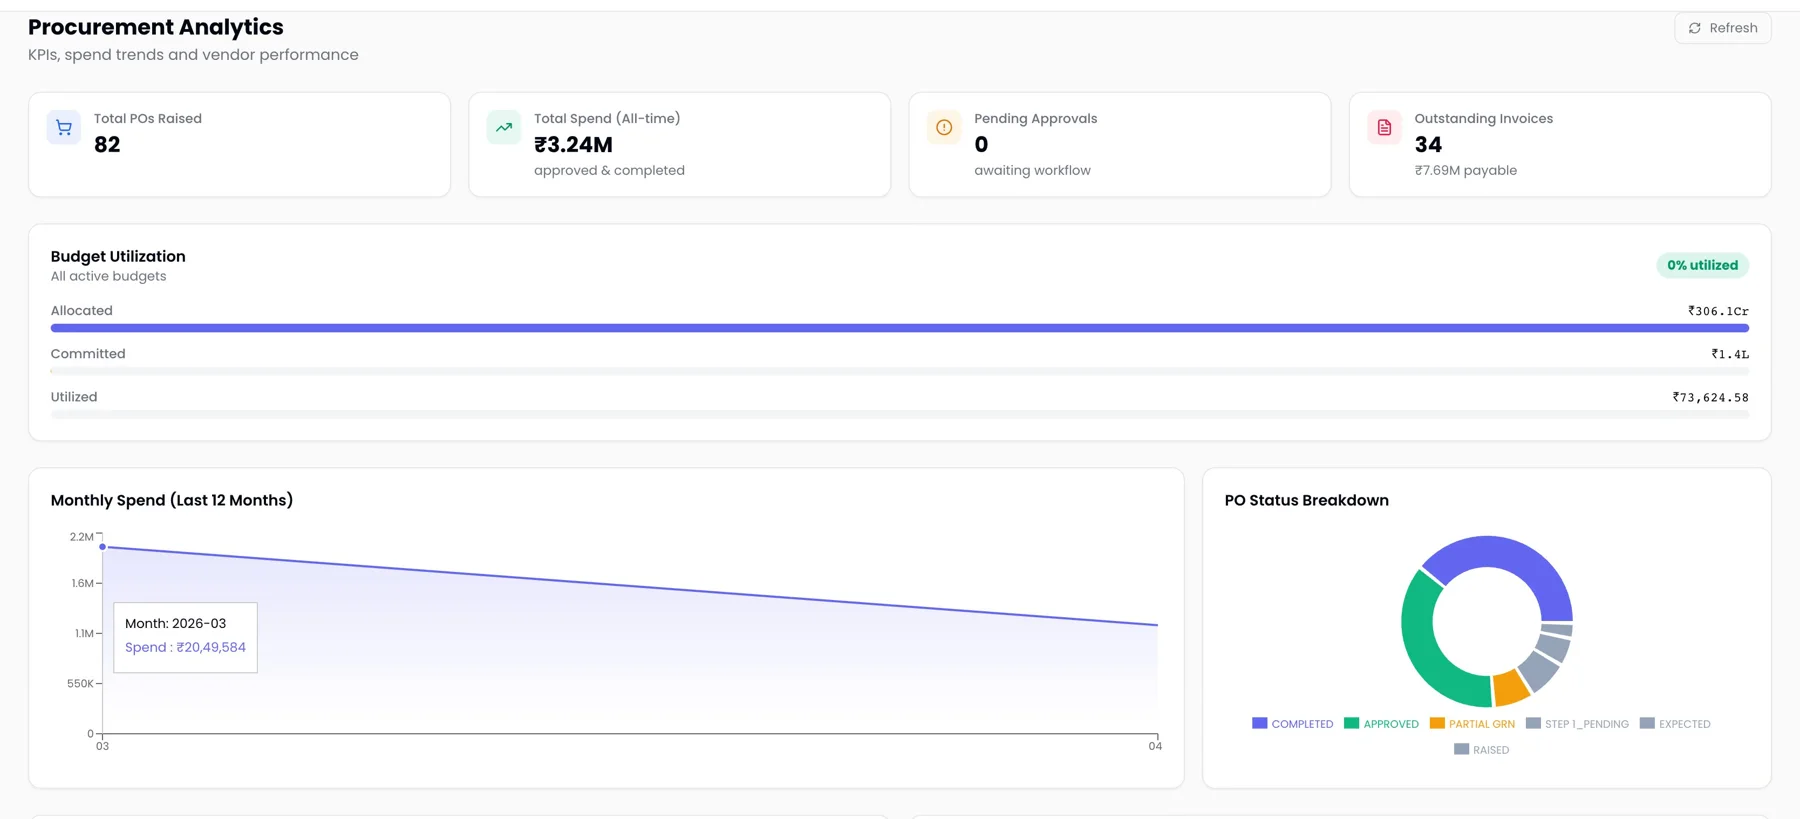Click the awaiting workflow subtitle
Image resolution: width=1800 pixels, height=819 pixels.
(x=1032, y=171)
